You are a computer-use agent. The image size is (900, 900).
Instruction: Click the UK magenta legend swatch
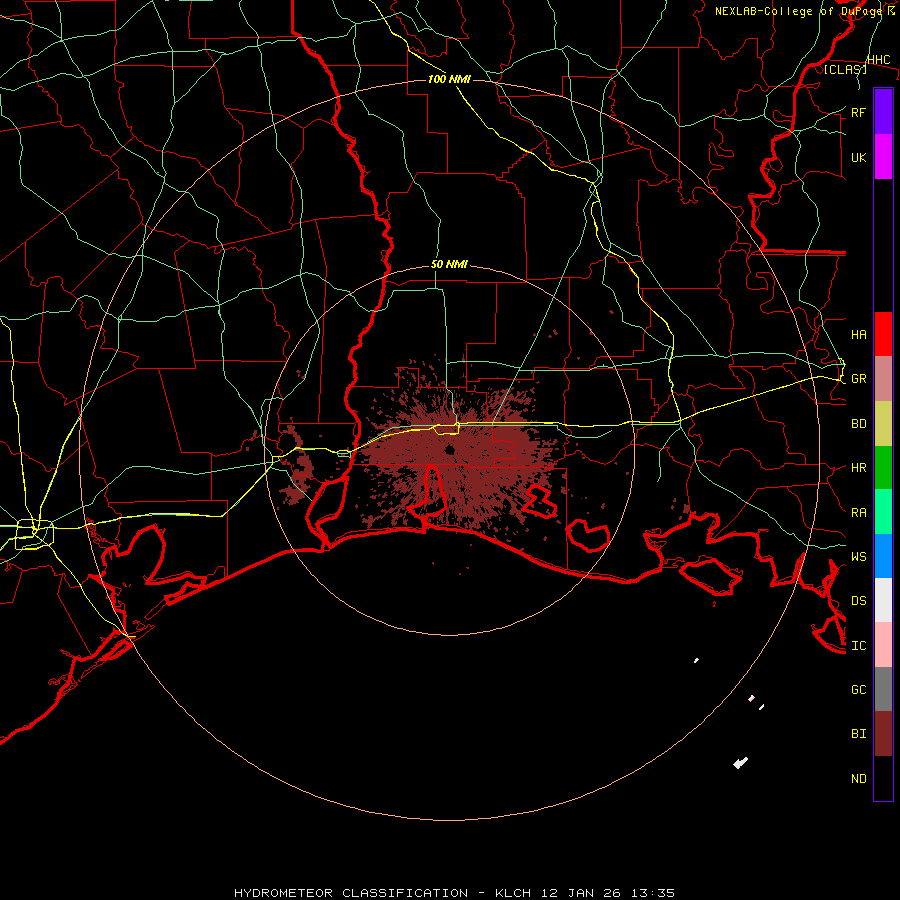883,157
